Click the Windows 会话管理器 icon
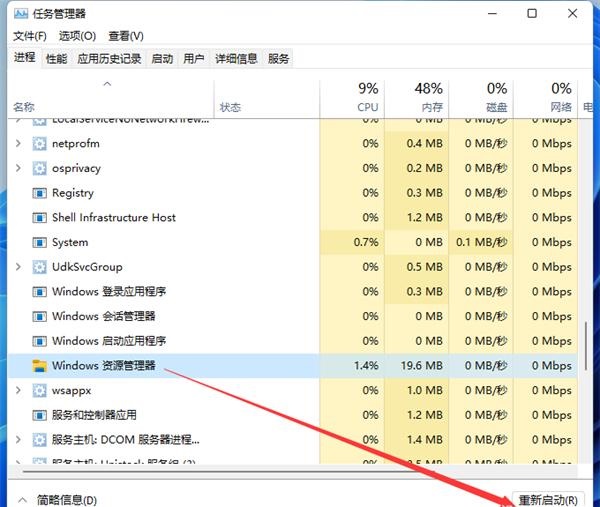 [x=39, y=316]
